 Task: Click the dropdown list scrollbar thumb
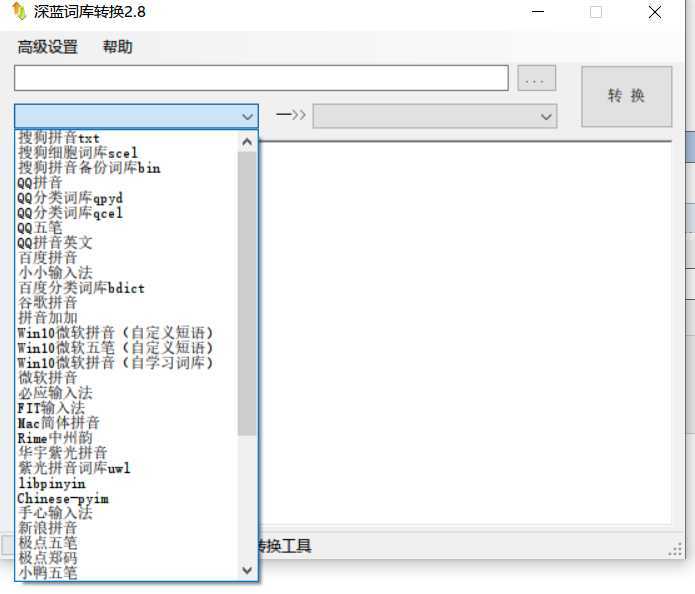coord(247,294)
